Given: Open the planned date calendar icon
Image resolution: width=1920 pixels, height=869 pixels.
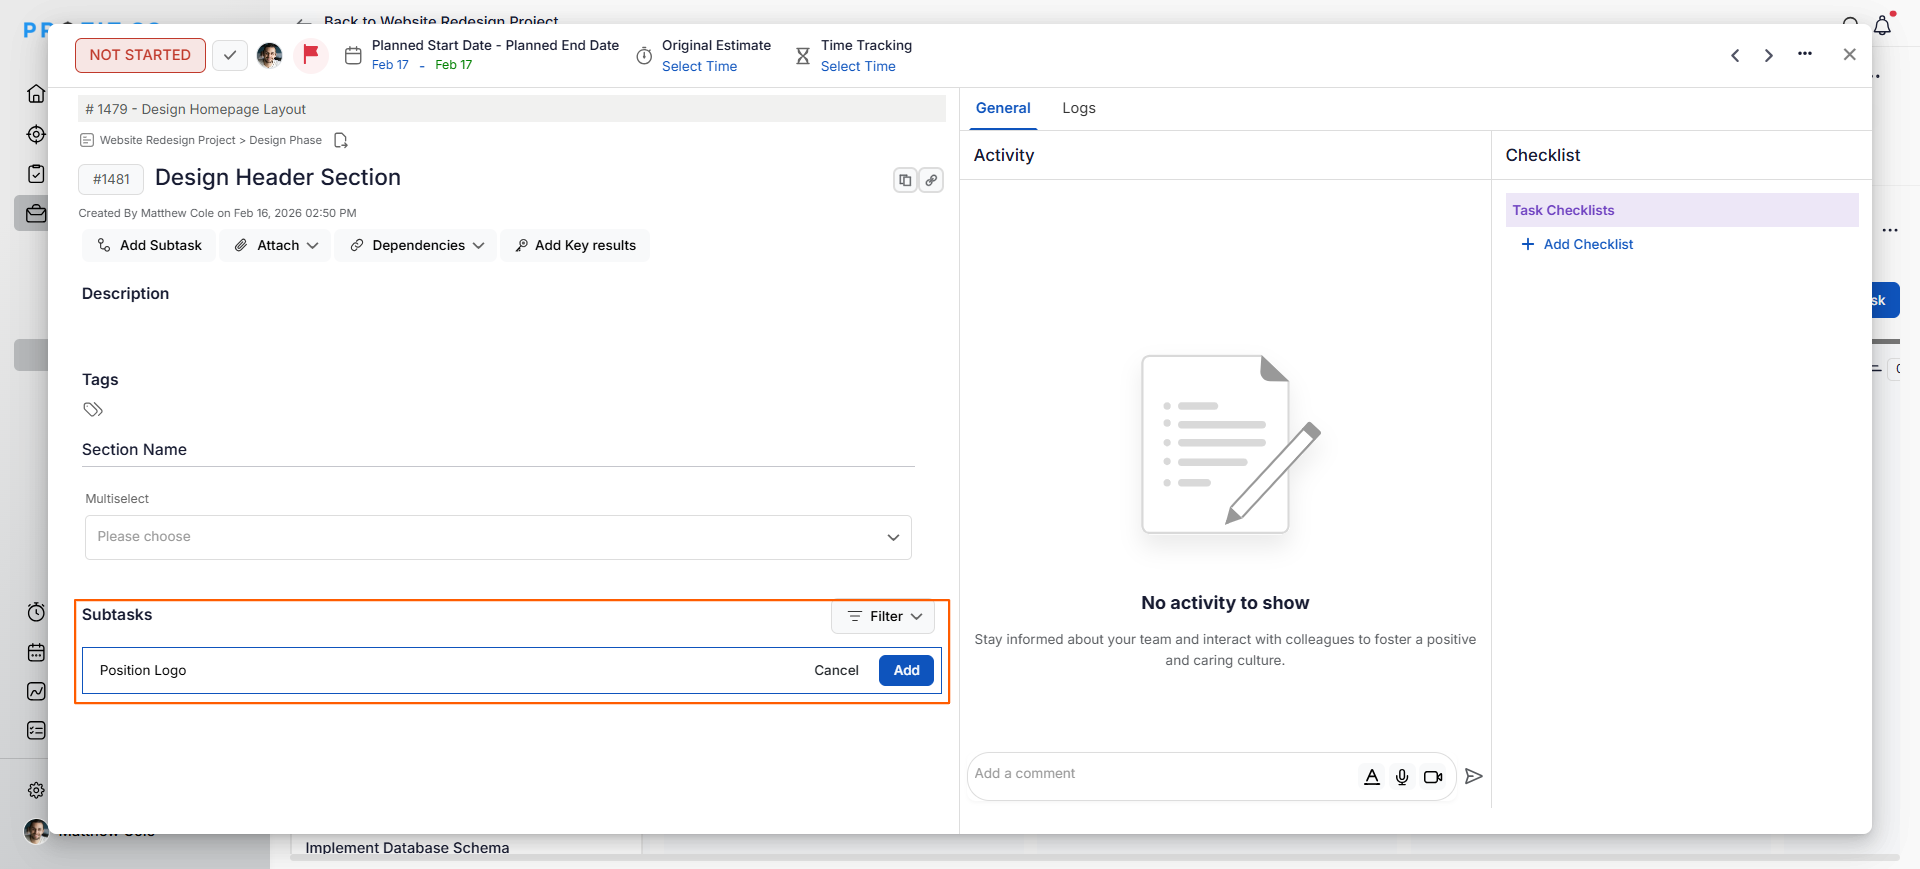Looking at the screenshot, I should [353, 56].
